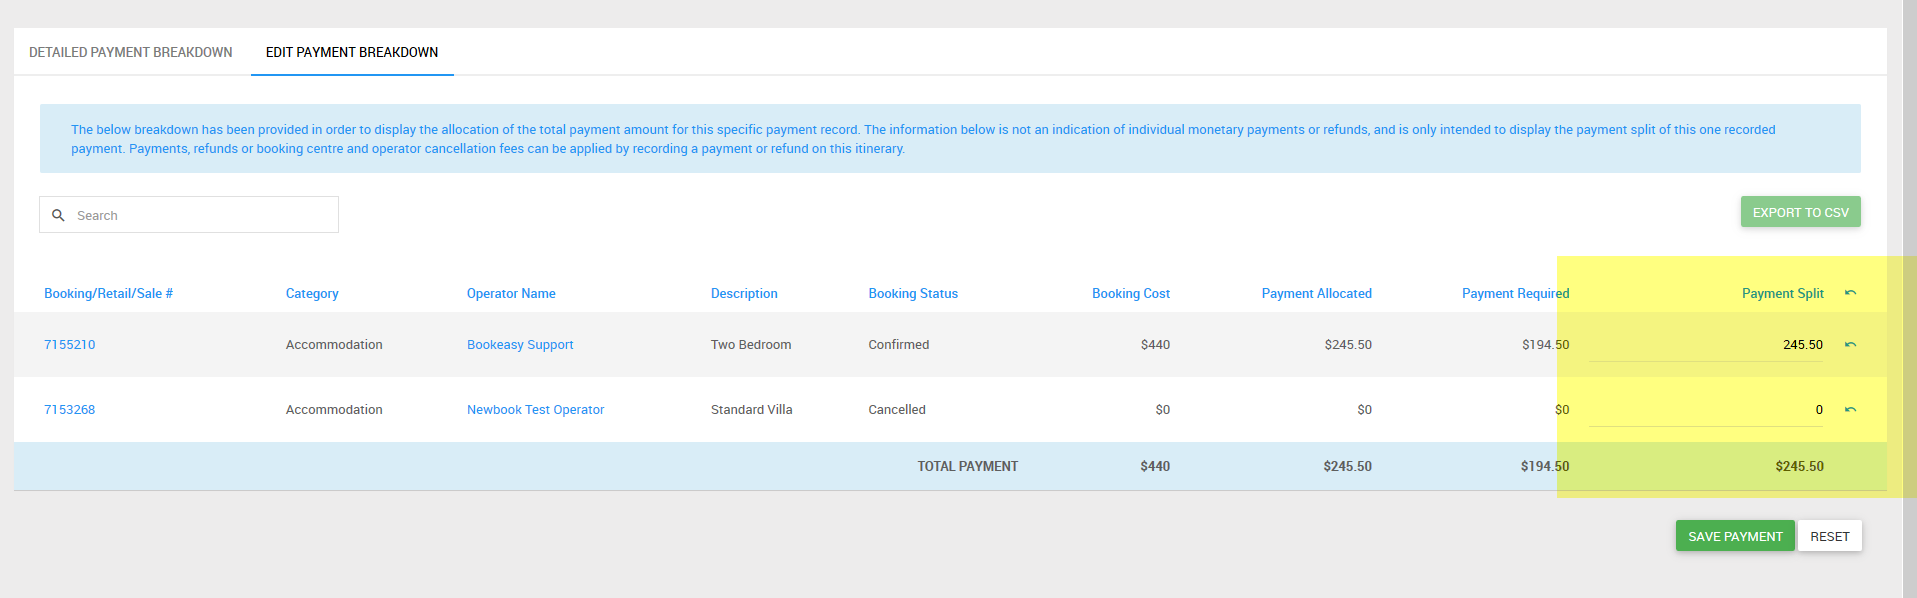Click the Reset button
This screenshot has height=598, width=1917.
(x=1829, y=536)
